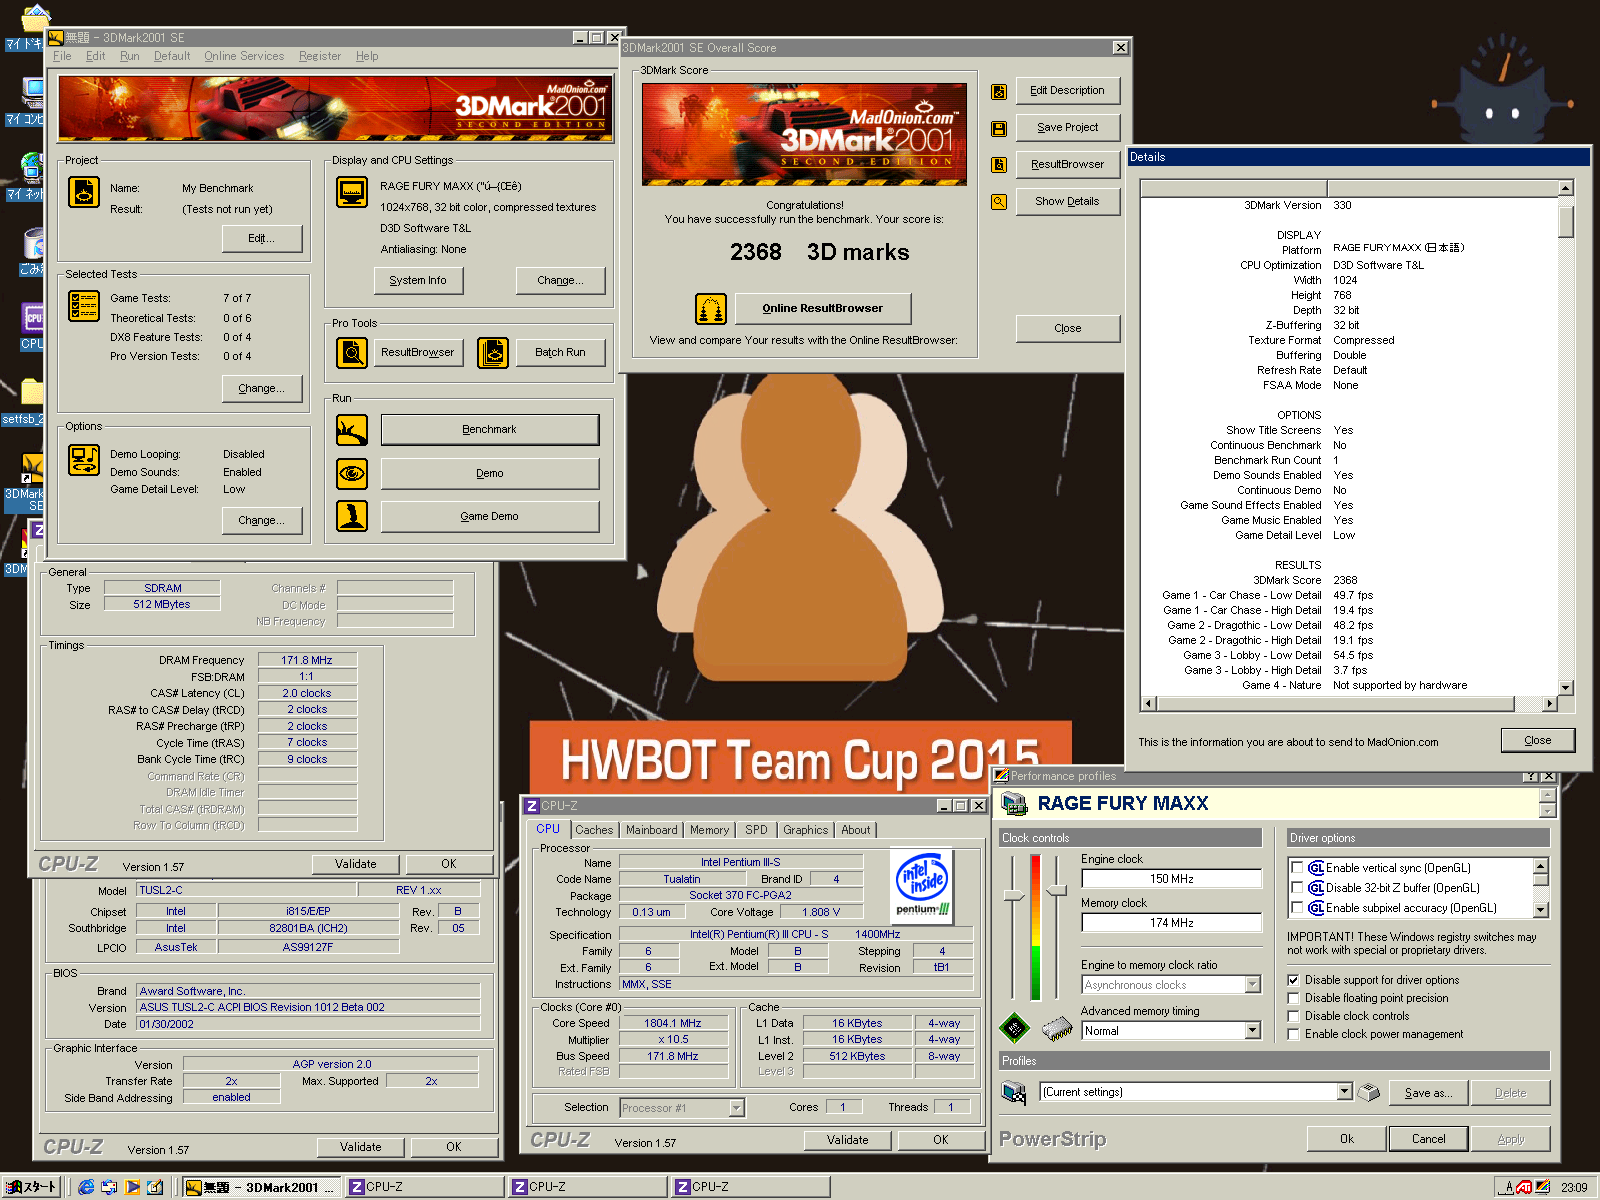Switch to the Mainboard tab in CPU-Z
Screen dimensions: 1600x1200
(652, 830)
